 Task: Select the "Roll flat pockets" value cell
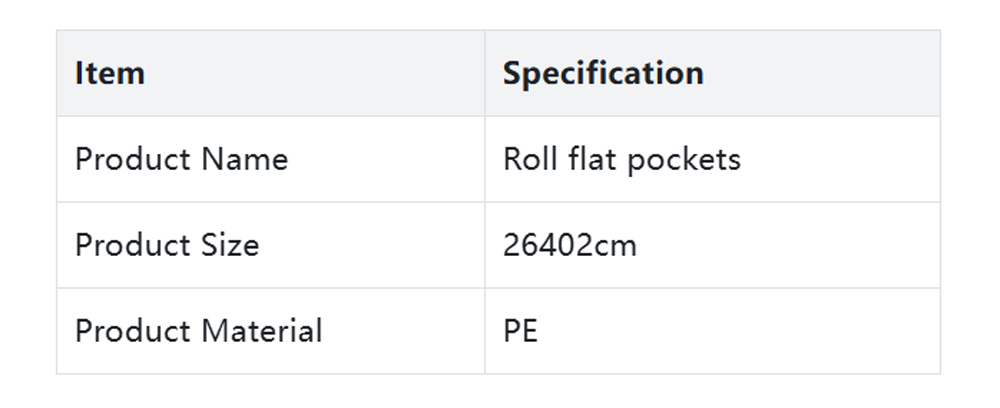click(621, 160)
